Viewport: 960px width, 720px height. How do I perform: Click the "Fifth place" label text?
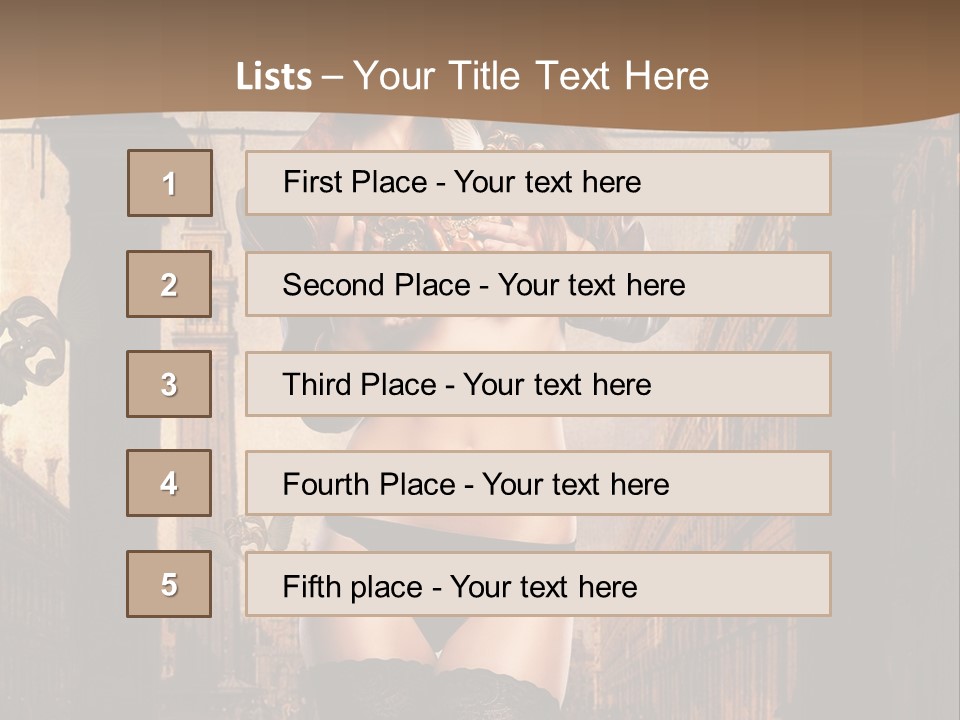pyautogui.click(x=354, y=586)
